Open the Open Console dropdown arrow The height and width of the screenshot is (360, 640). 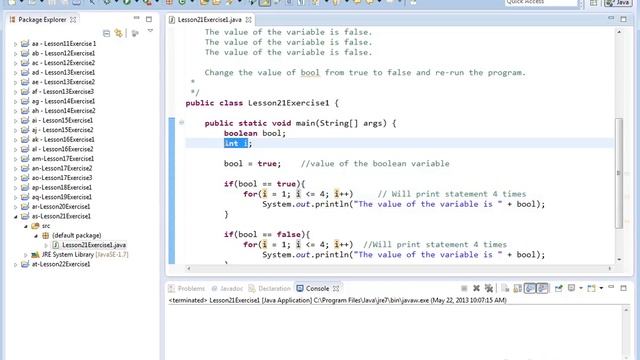[601, 289]
